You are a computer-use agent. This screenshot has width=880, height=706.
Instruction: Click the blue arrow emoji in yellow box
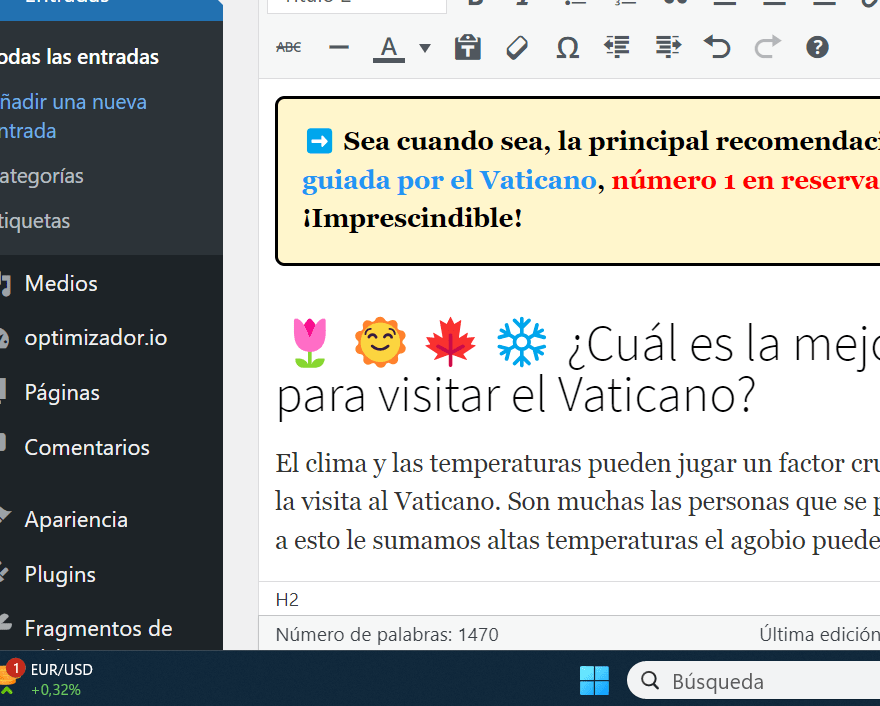point(319,141)
